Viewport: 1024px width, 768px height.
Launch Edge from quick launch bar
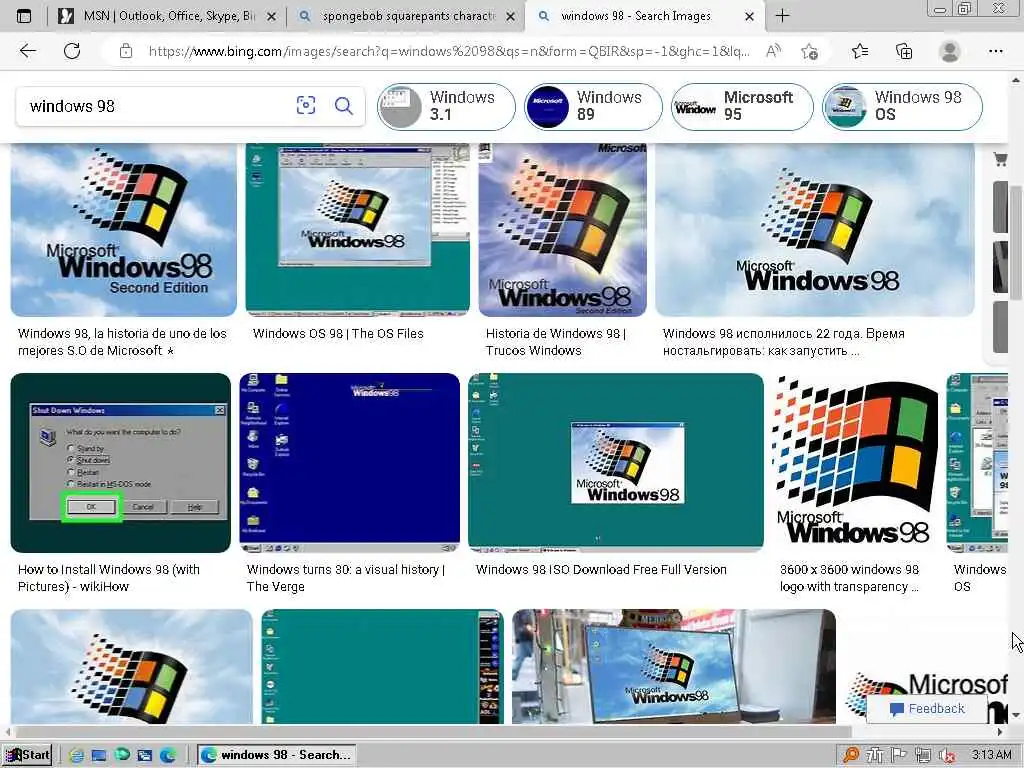coord(168,755)
